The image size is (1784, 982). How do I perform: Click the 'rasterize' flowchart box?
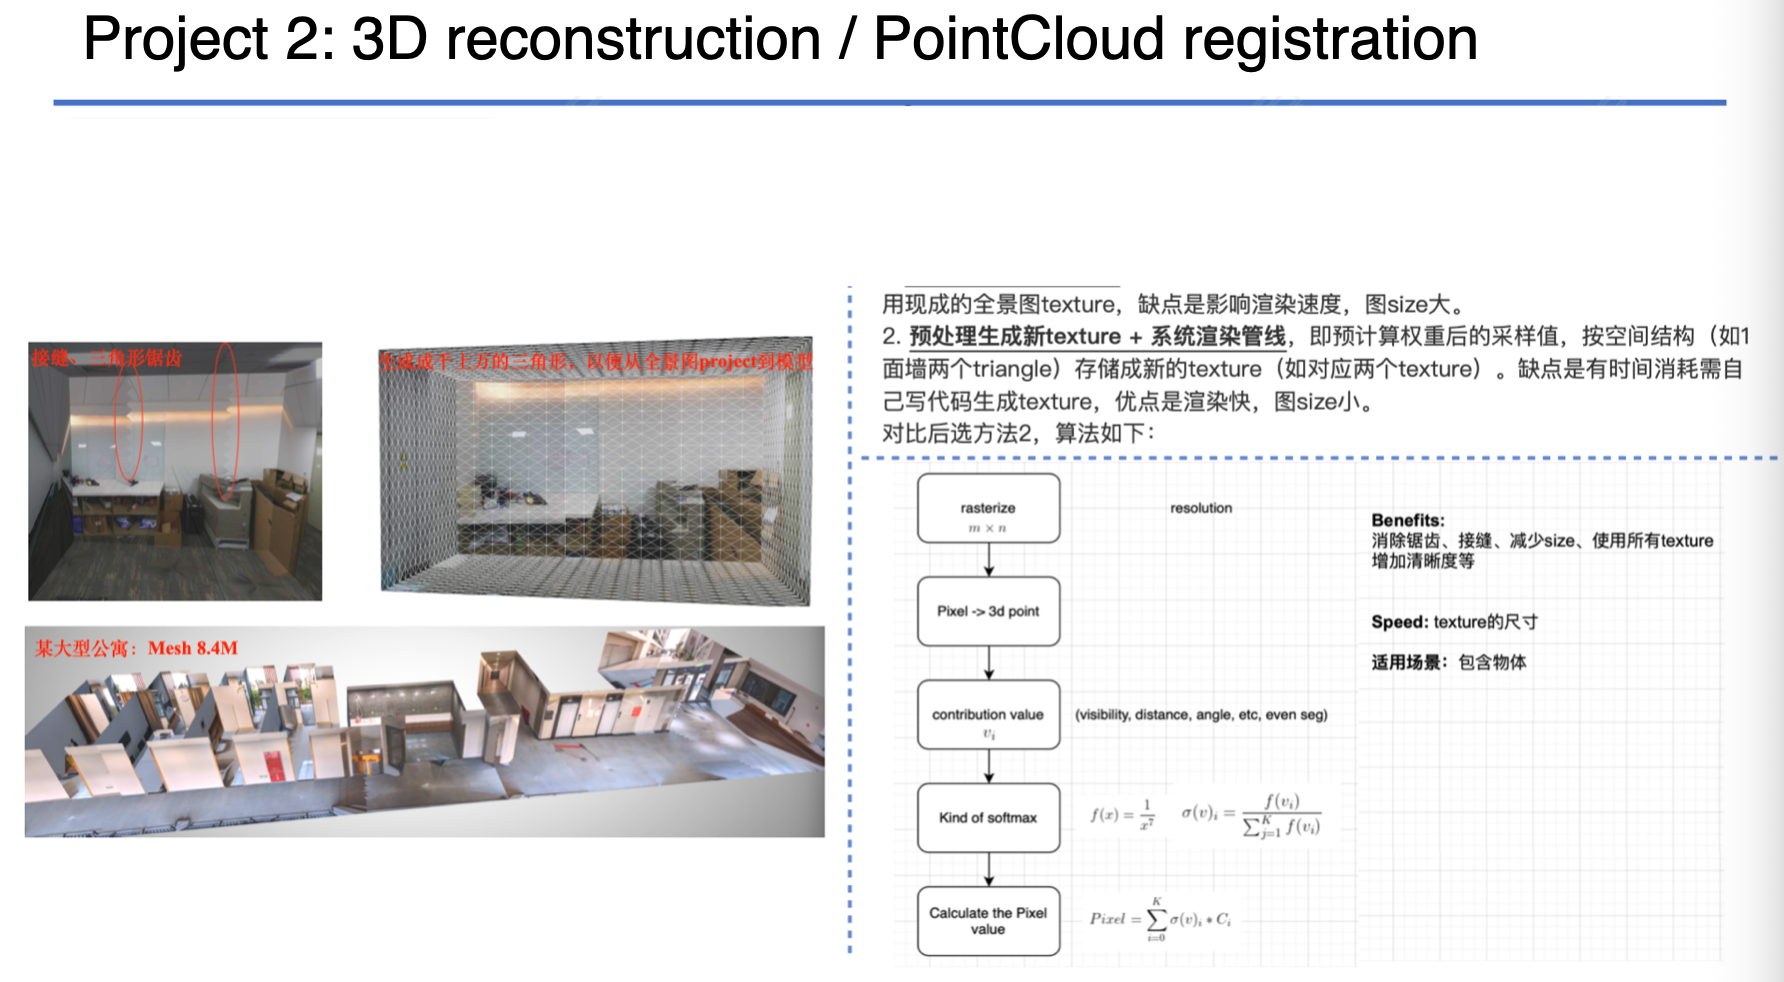pyautogui.click(x=988, y=509)
